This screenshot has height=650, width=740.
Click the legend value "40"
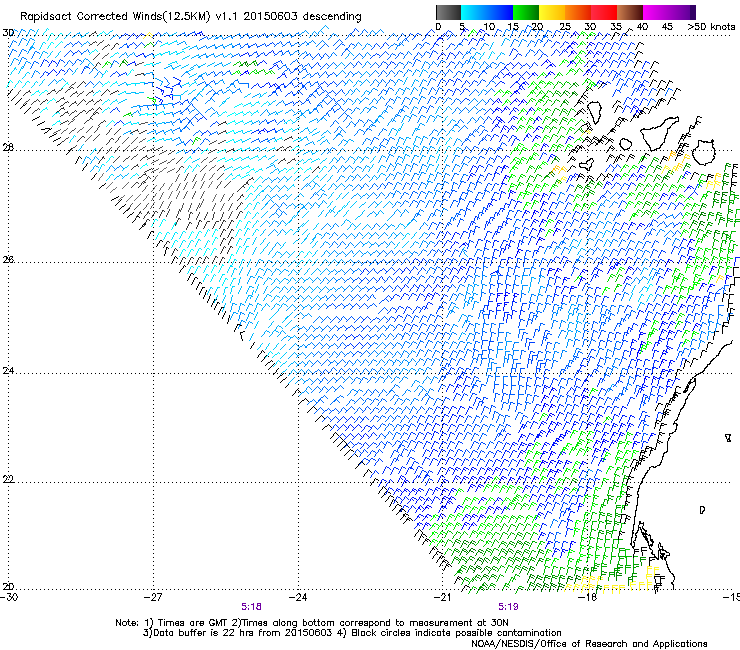tap(642, 27)
